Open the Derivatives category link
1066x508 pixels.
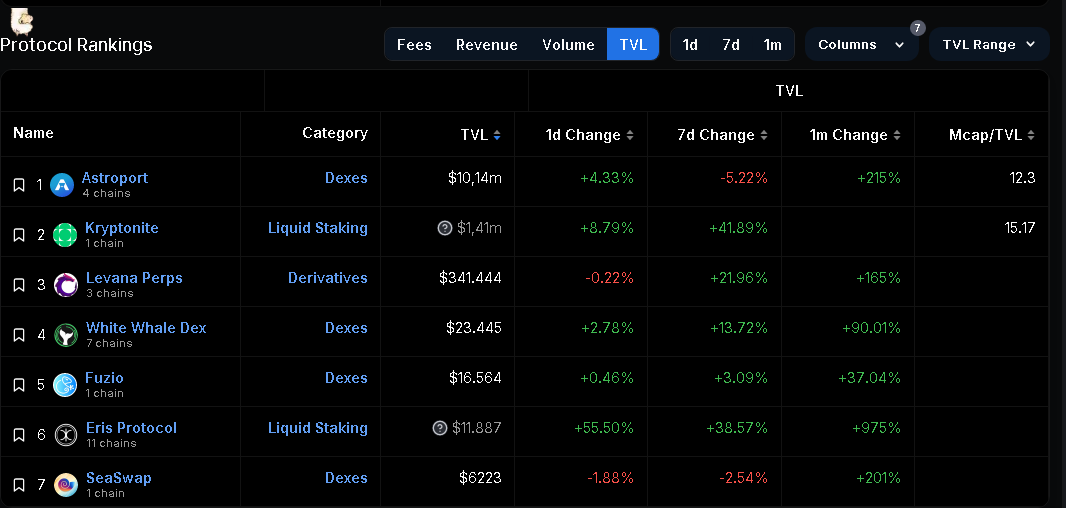[x=328, y=277]
